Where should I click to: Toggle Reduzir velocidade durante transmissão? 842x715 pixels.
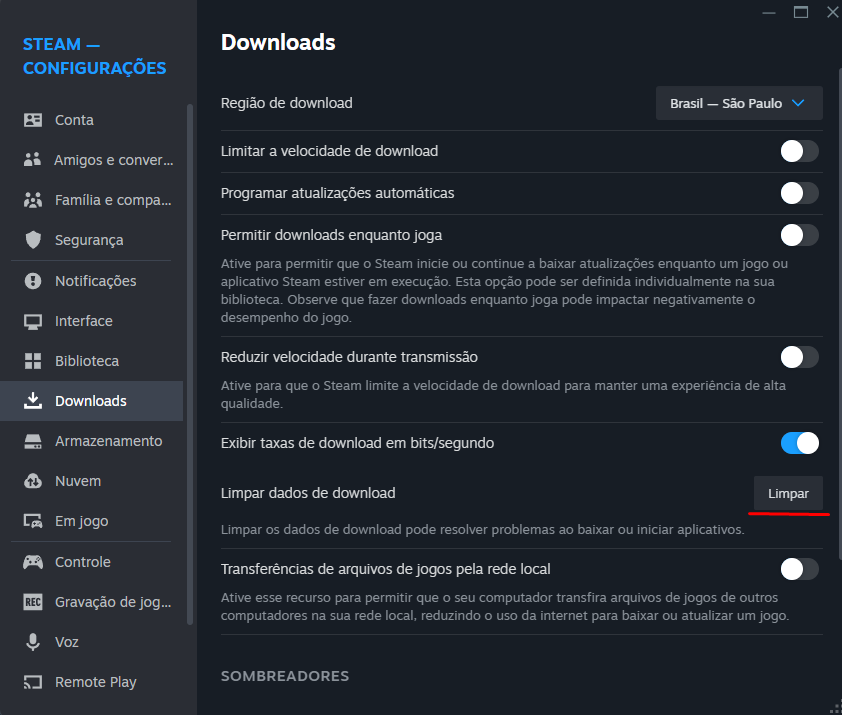tap(800, 357)
